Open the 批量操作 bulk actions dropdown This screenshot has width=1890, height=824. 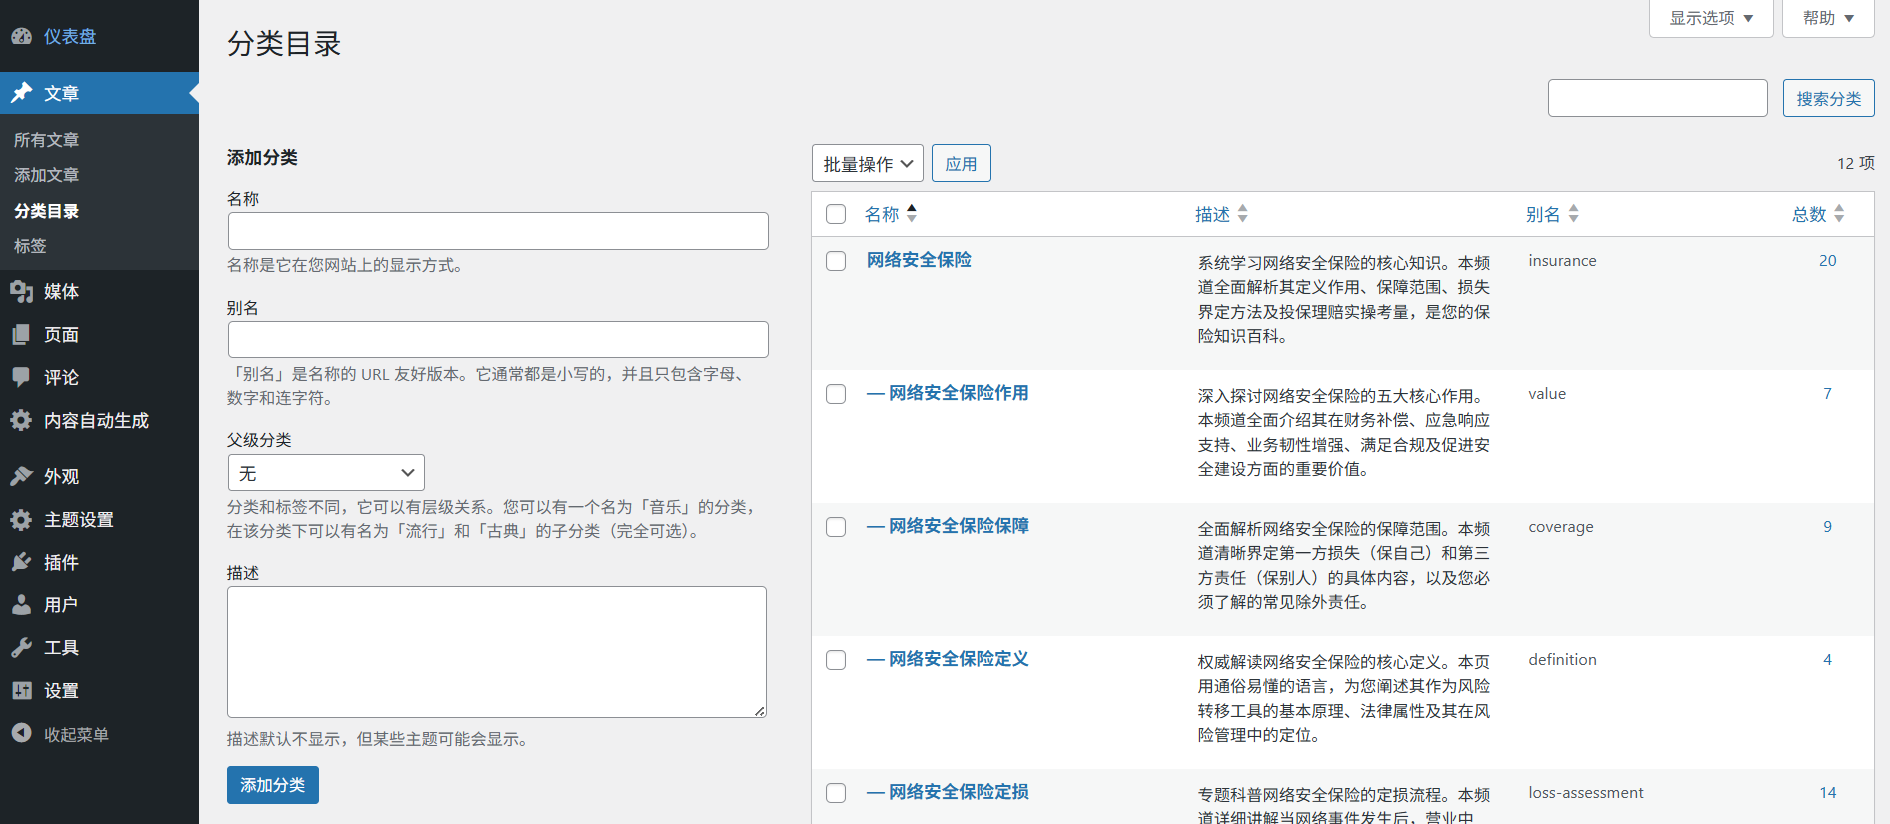click(x=867, y=164)
